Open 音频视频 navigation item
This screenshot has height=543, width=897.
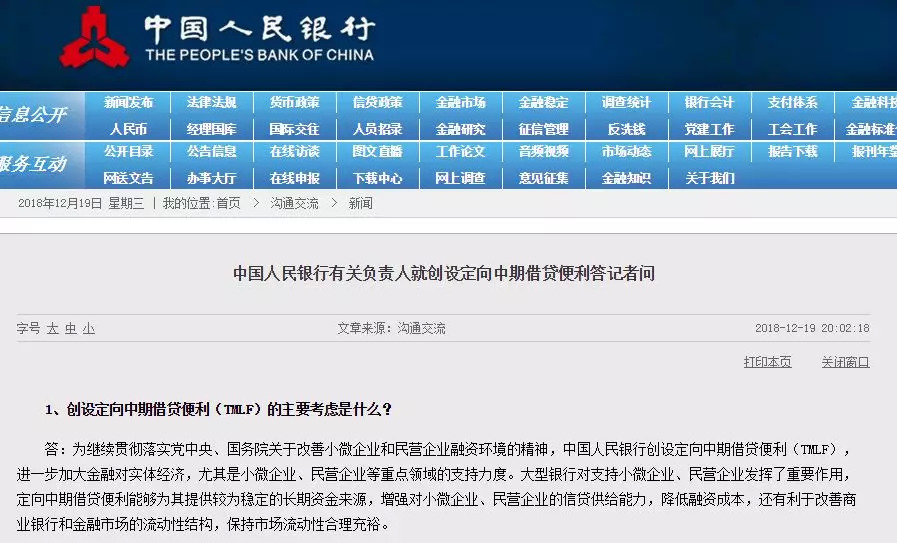(543, 152)
